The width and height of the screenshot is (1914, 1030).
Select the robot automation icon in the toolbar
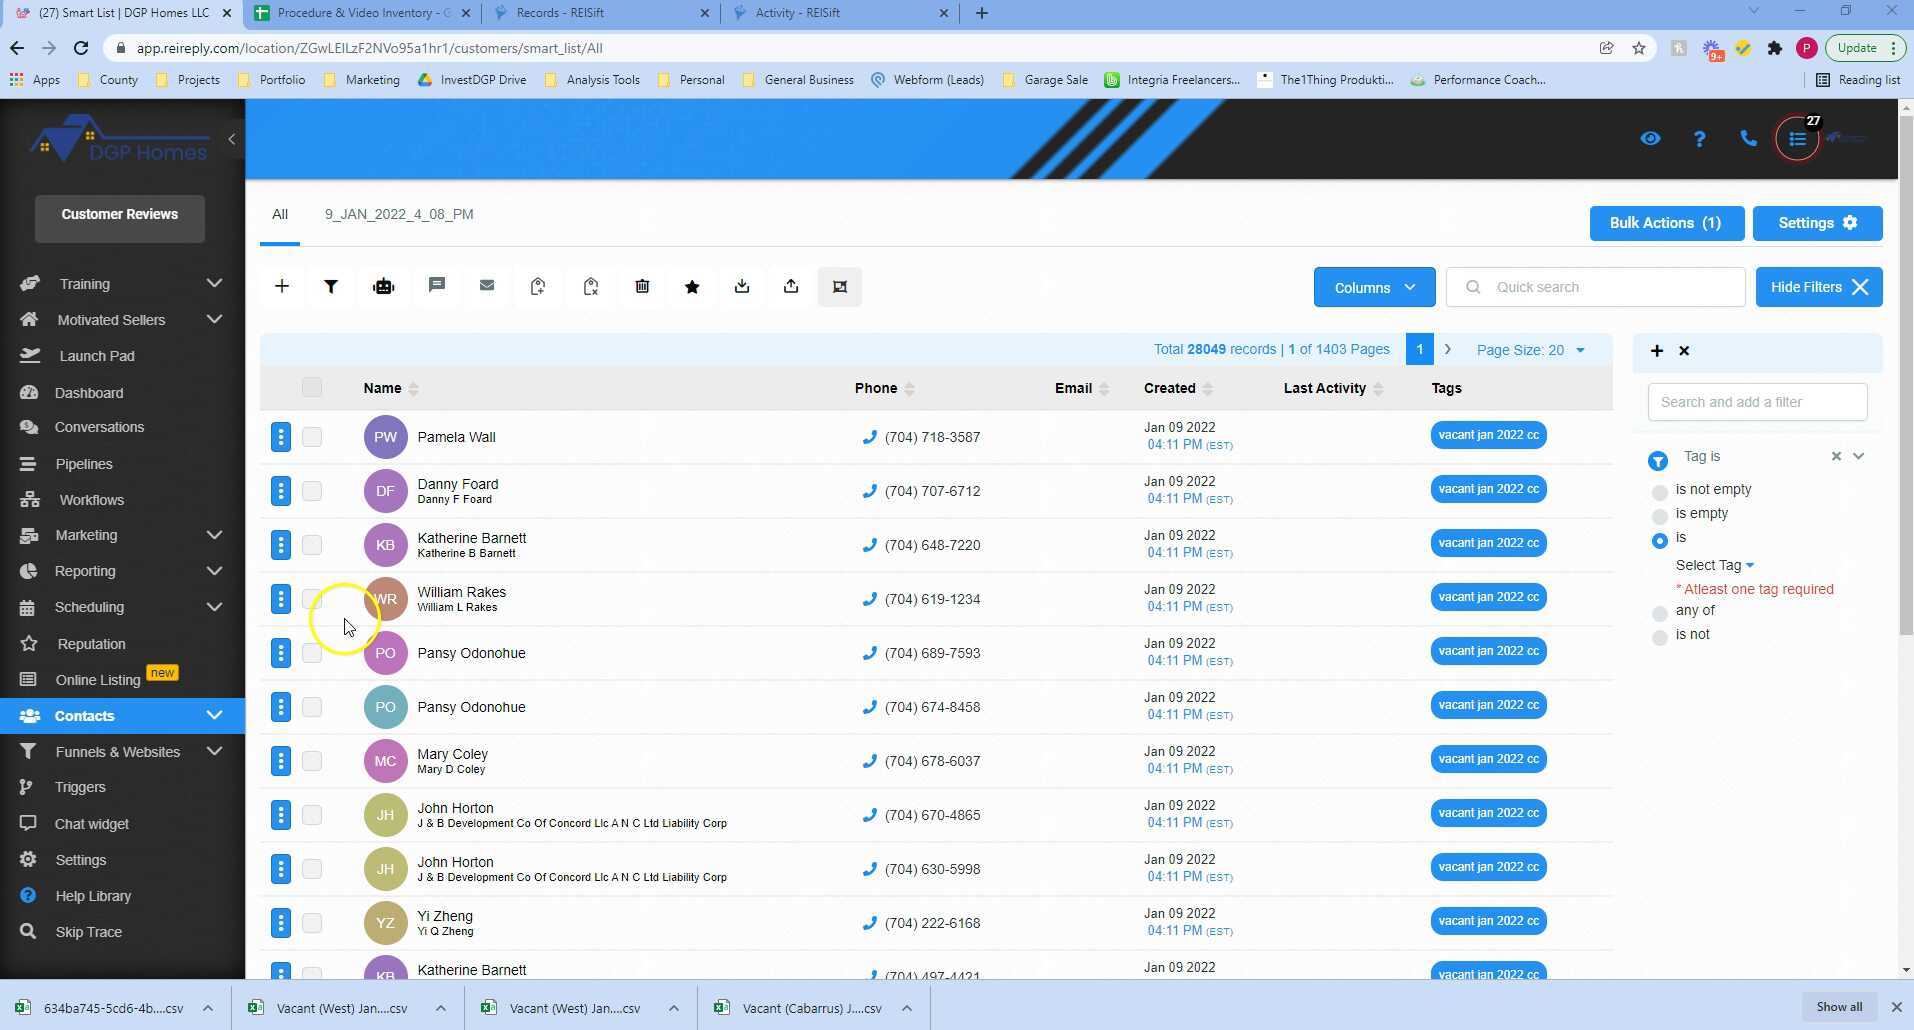click(383, 286)
